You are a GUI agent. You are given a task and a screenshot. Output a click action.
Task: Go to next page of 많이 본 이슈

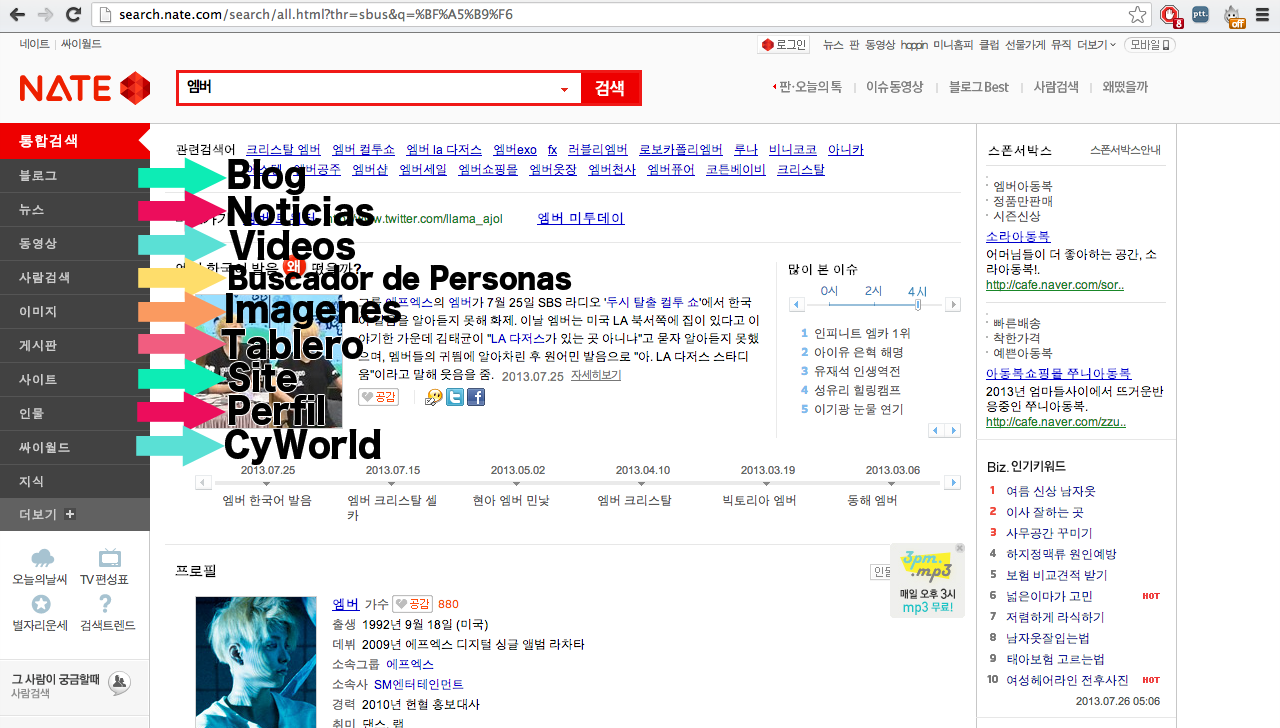[x=952, y=431]
